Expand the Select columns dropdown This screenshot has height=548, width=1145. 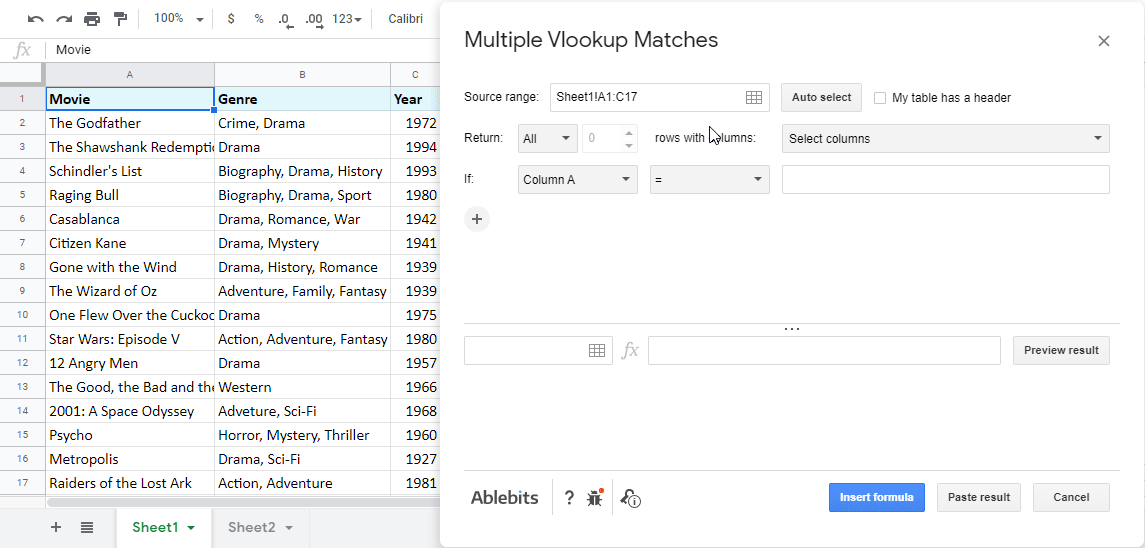tap(946, 139)
